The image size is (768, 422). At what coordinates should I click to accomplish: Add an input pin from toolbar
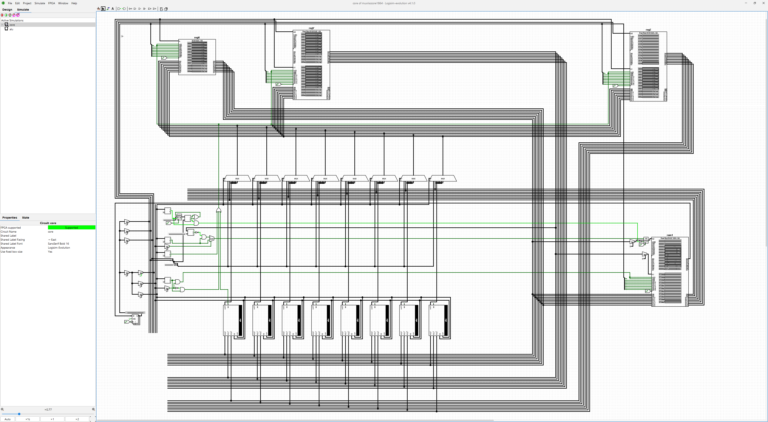[119, 8]
